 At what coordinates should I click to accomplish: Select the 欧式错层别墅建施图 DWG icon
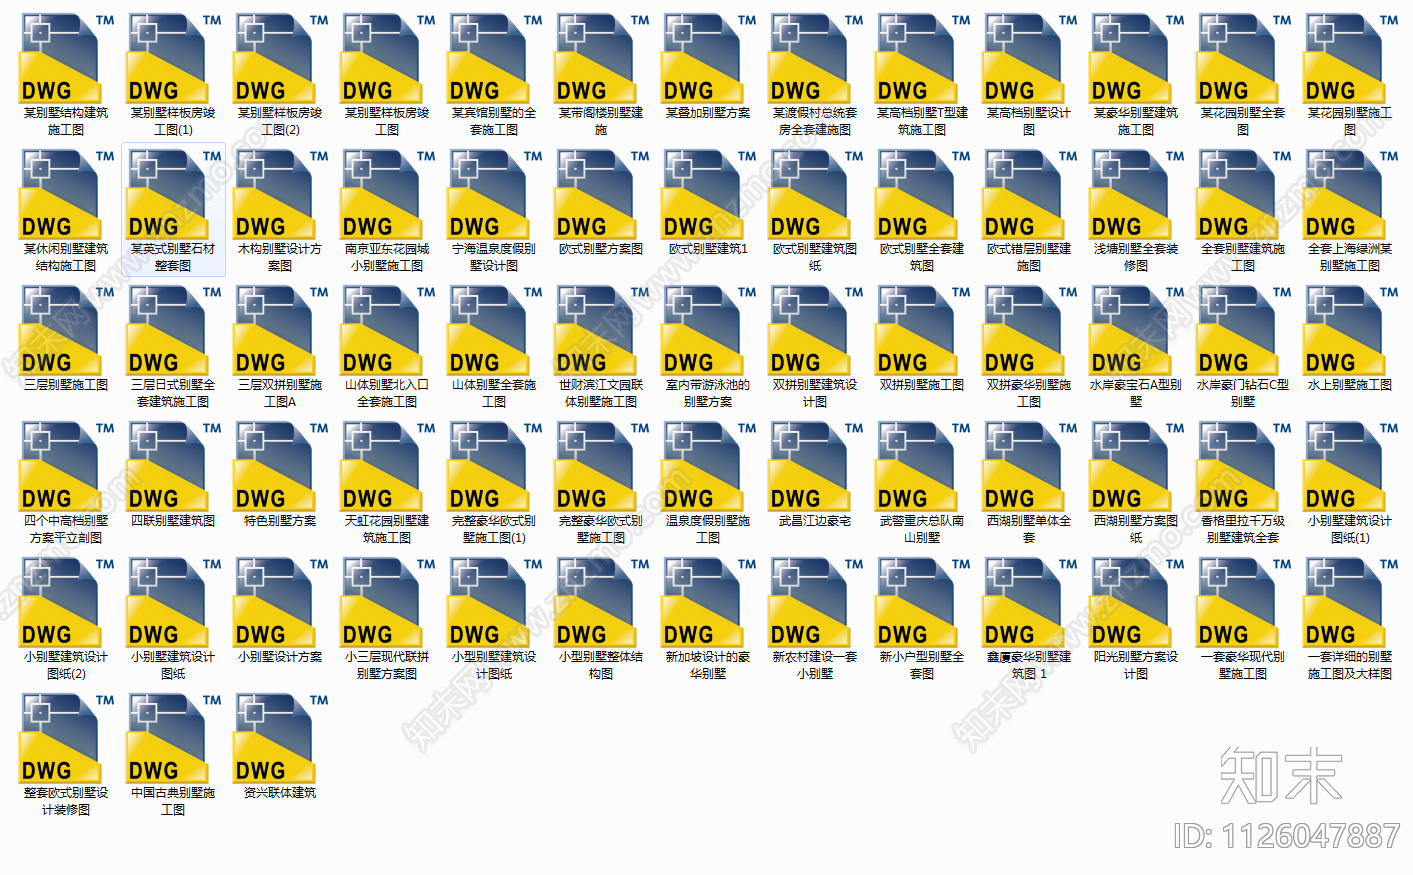(1023, 195)
